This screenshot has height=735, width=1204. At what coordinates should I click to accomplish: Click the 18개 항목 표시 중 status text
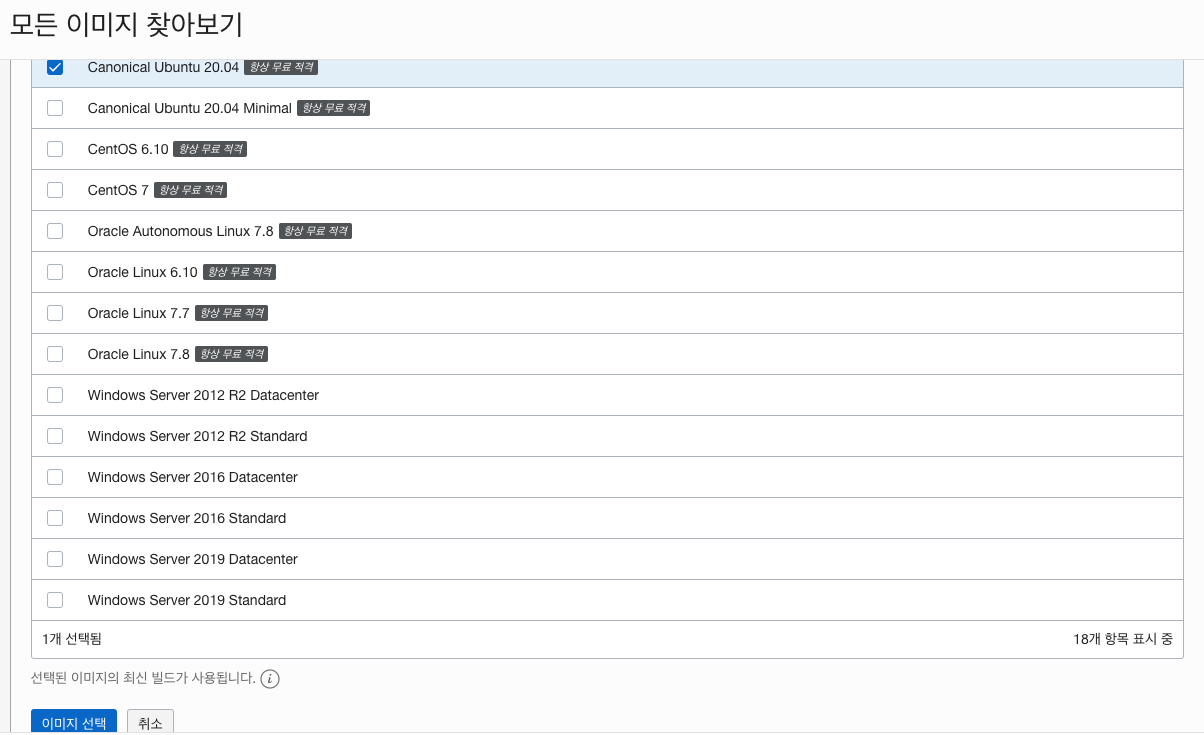tap(1123, 638)
